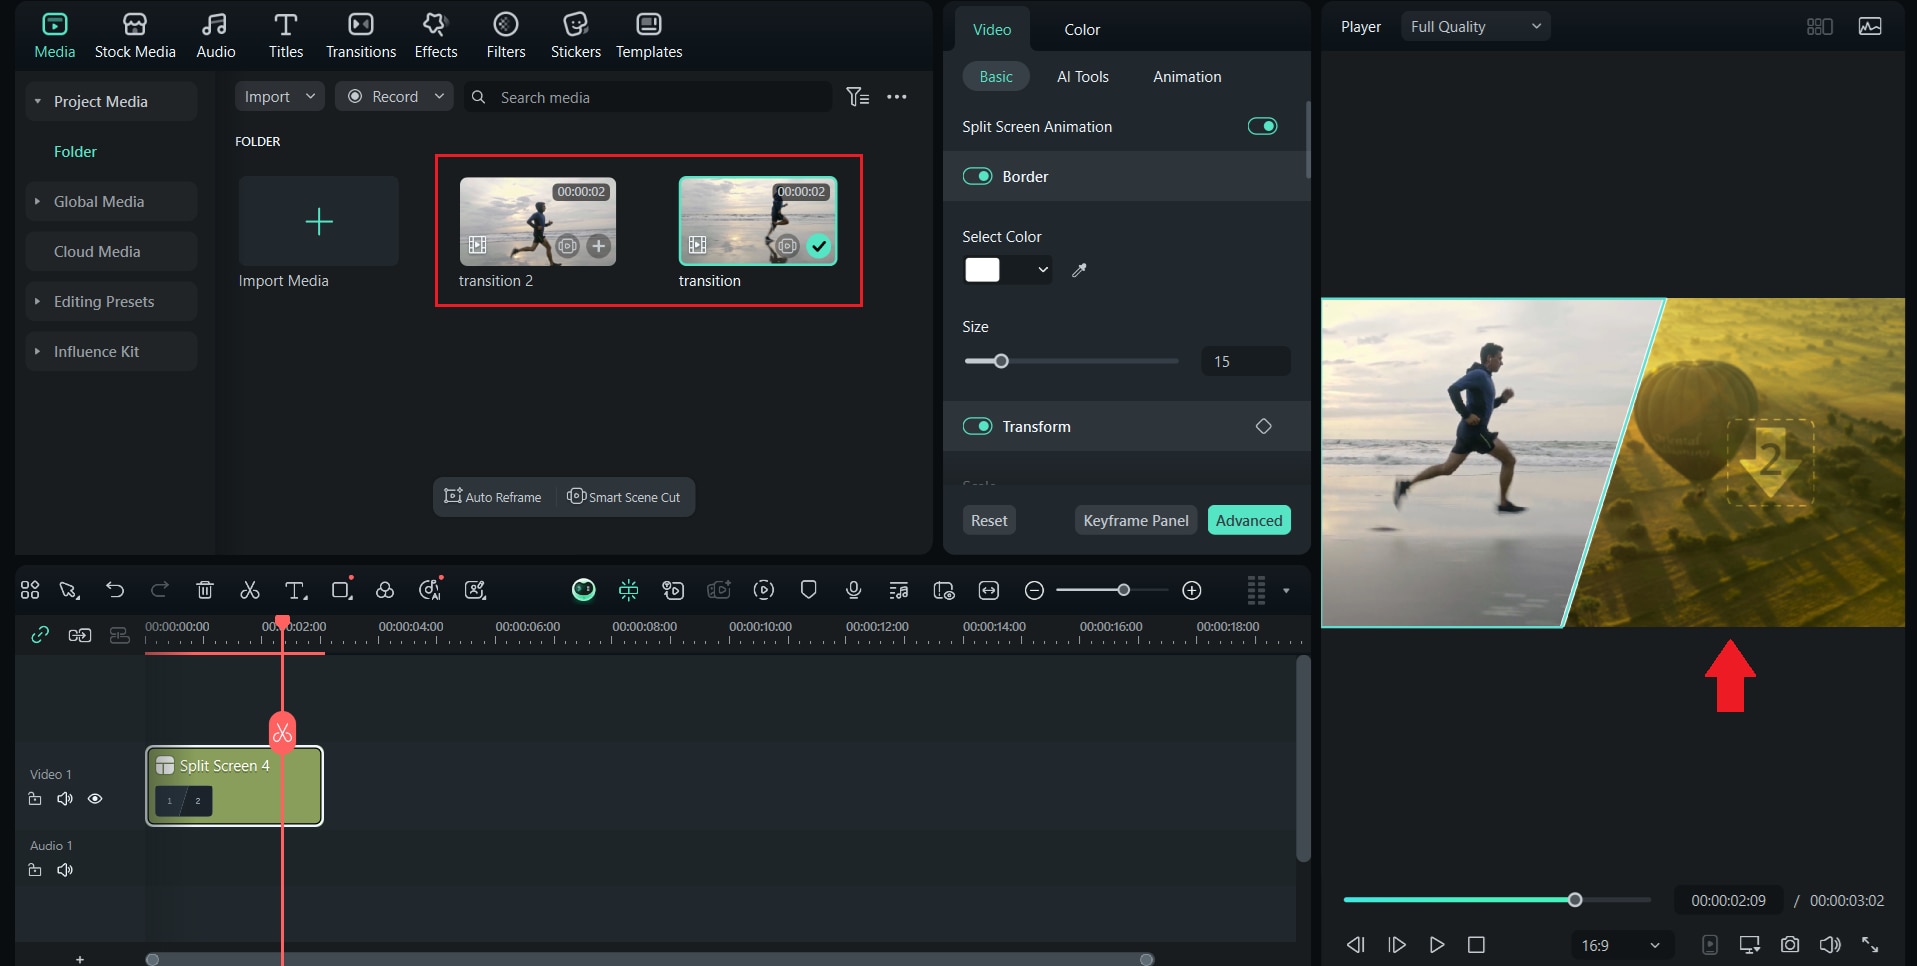Toggle the Border switch
The width and height of the screenshot is (1917, 966).
click(977, 176)
